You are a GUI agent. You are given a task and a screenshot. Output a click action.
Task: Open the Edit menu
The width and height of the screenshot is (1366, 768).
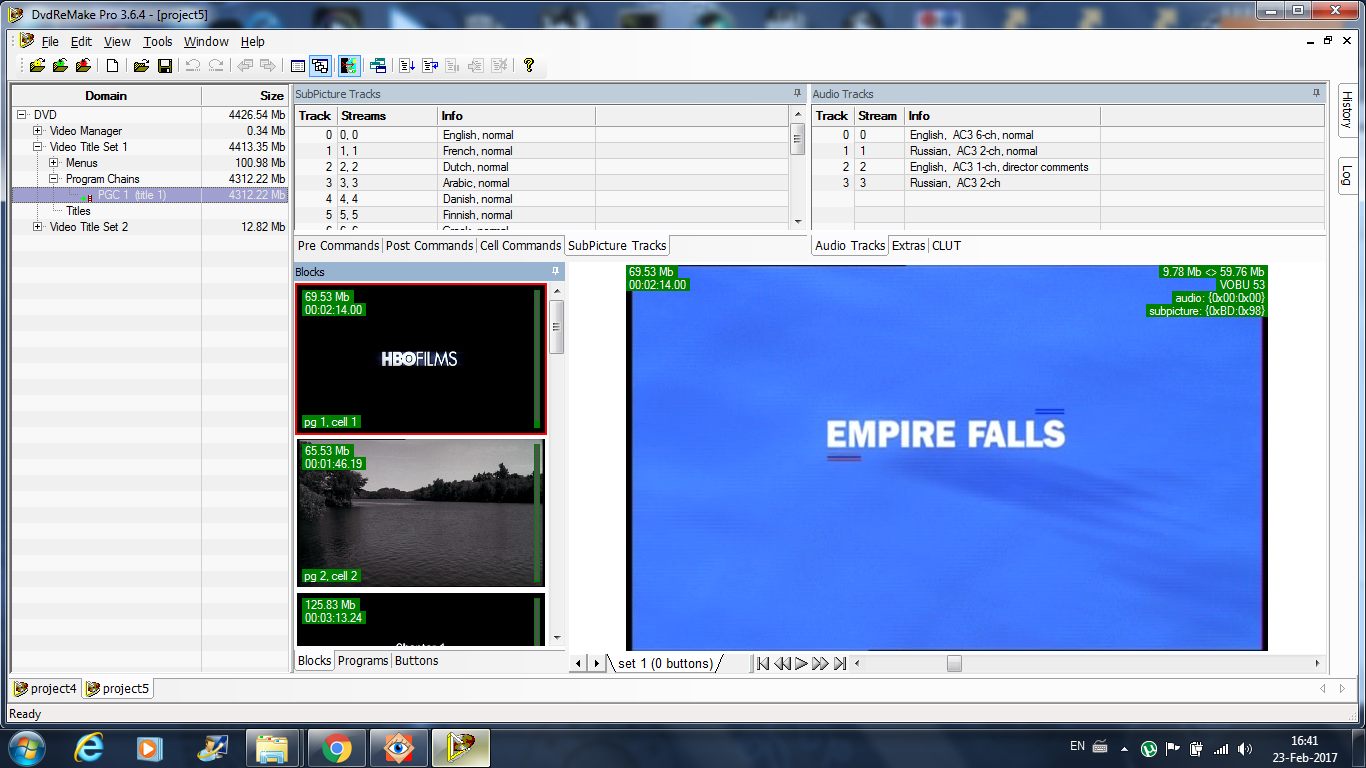[81, 41]
